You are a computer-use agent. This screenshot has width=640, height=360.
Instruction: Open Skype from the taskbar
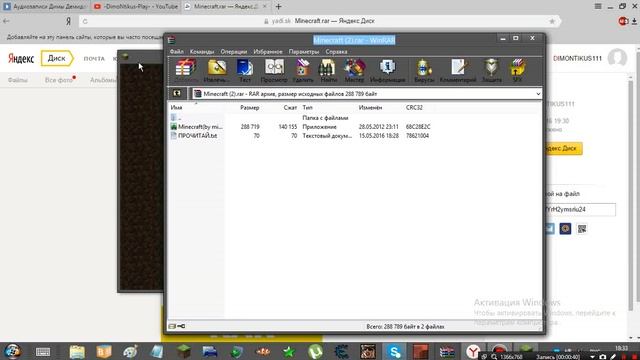[394, 351]
